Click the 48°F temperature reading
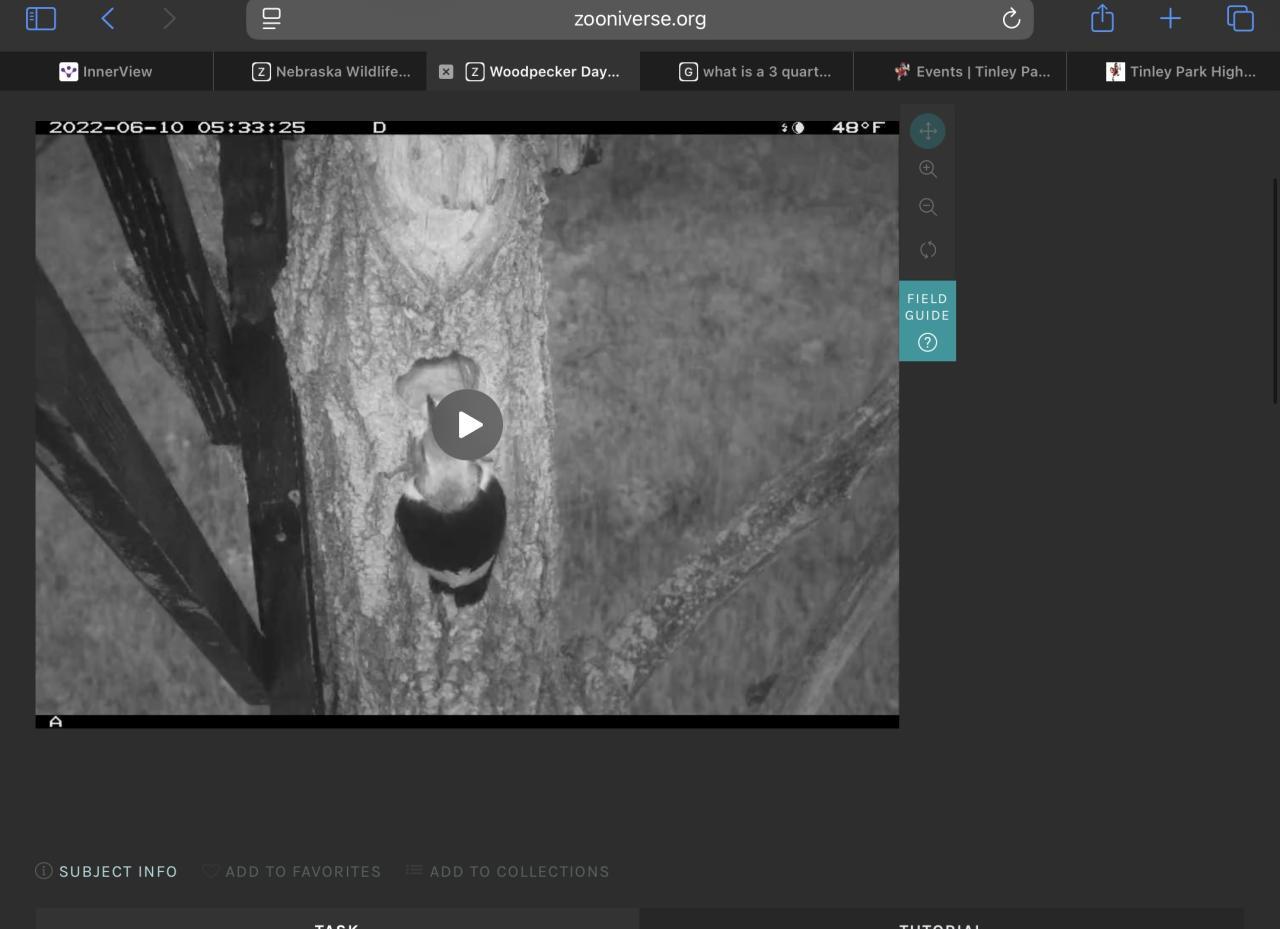 [x=858, y=127]
